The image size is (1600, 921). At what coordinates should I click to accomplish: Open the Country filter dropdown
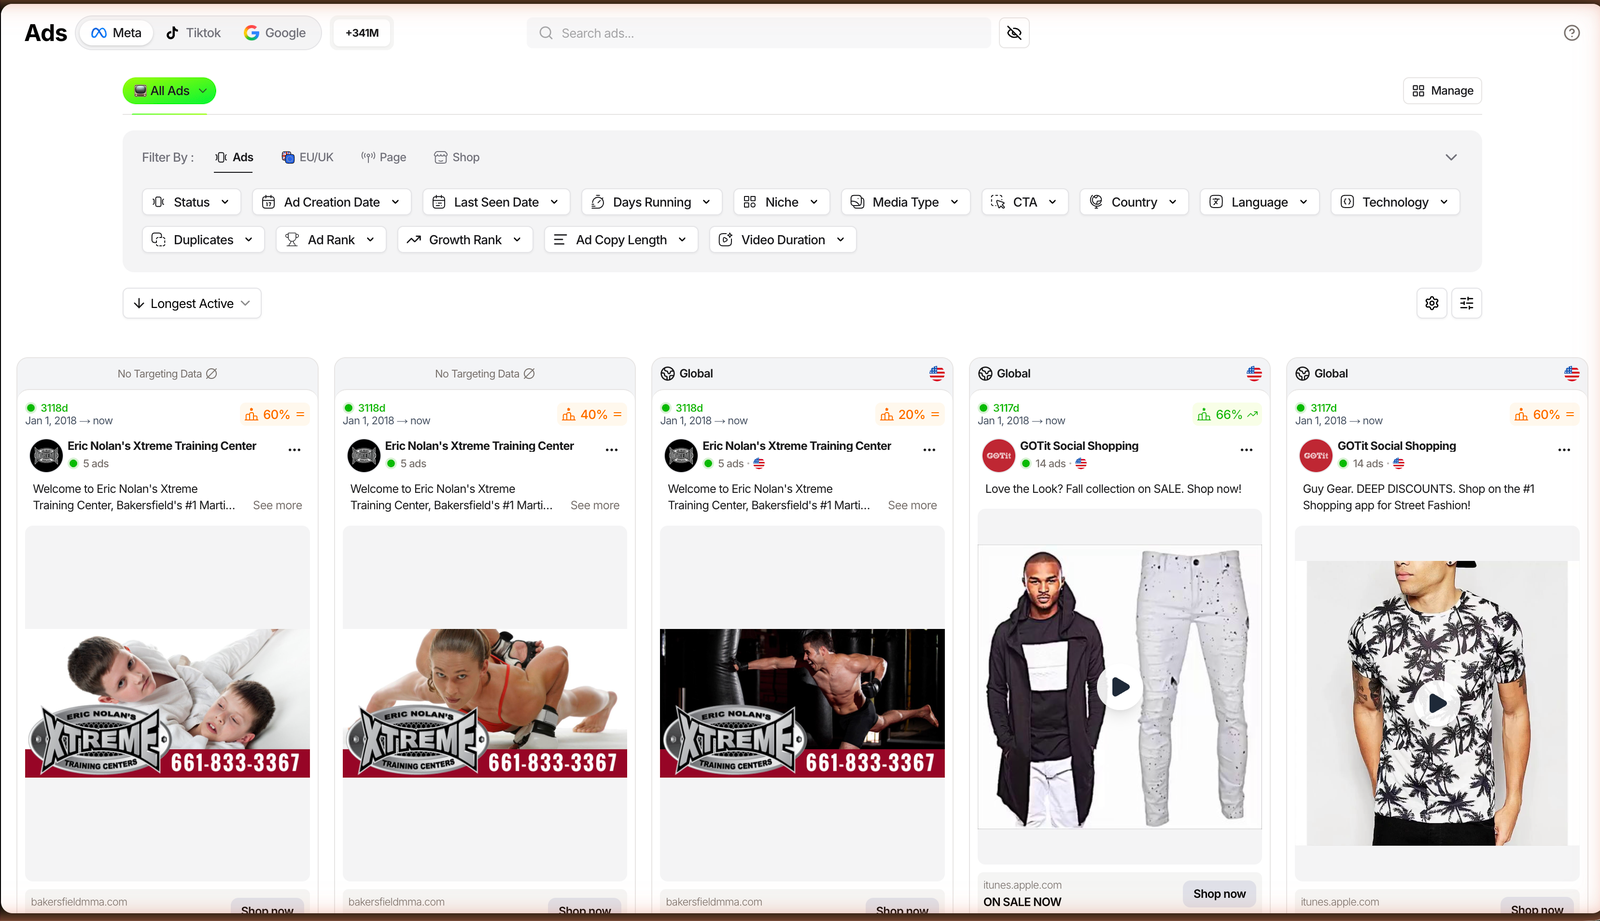click(1134, 202)
